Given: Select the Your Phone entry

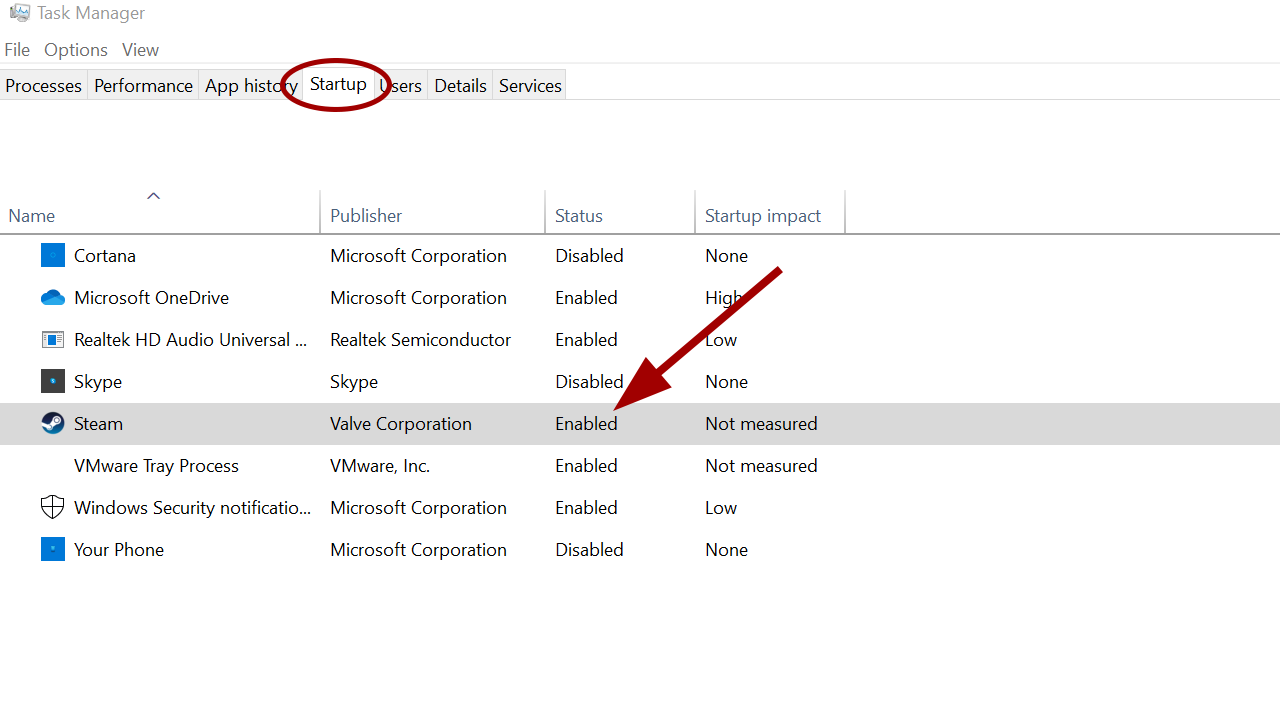Looking at the screenshot, I should click(119, 550).
